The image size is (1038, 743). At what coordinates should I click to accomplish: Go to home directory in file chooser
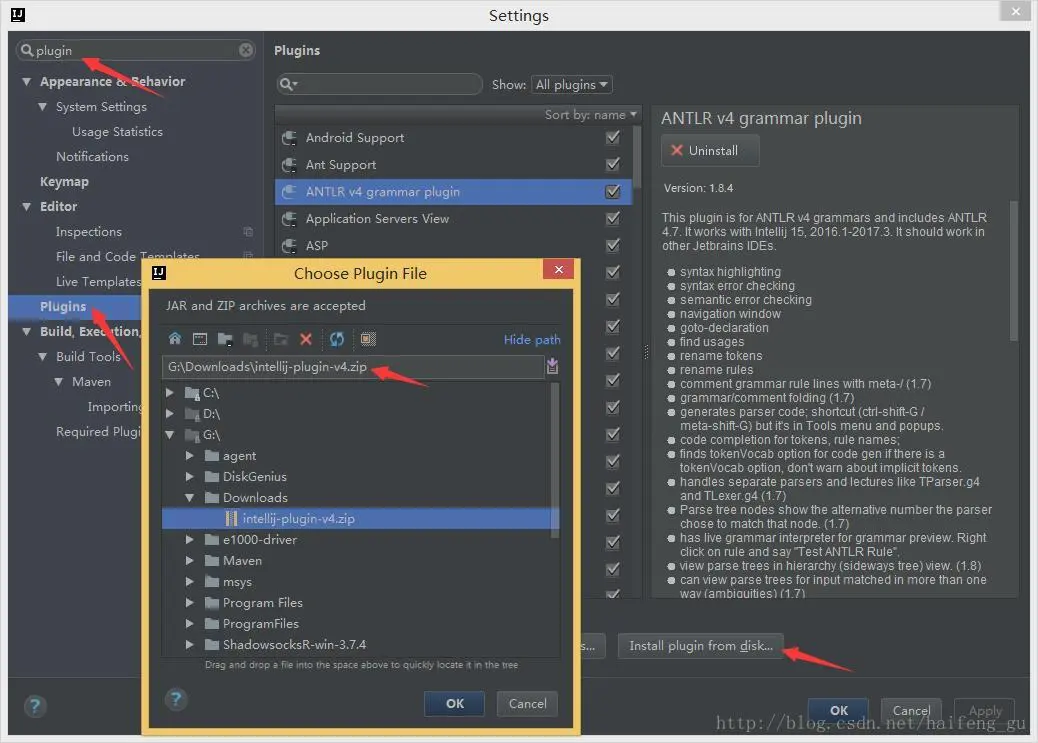coord(175,339)
